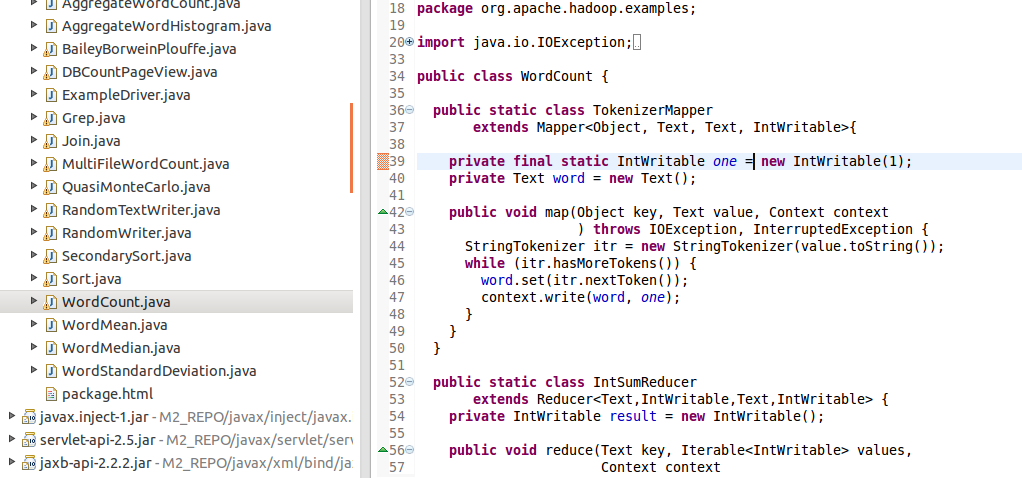The height and width of the screenshot is (478, 1022).
Task: Click the DBCountPageView.java file icon
Action: click(x=50, y=72)
